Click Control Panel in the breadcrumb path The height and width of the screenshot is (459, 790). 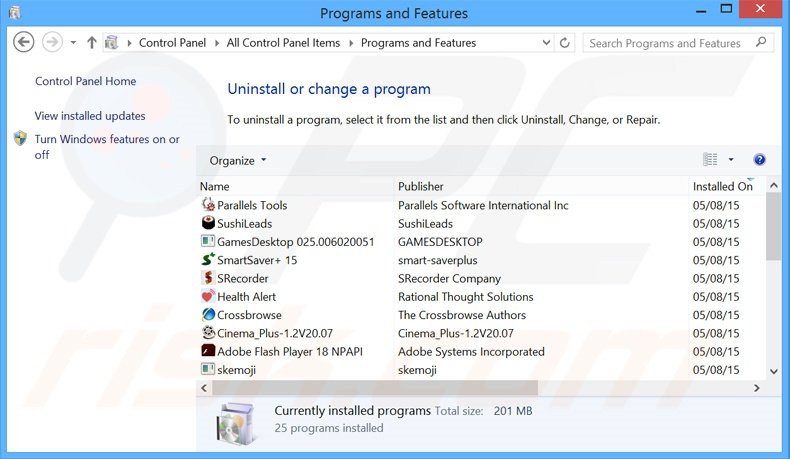[174, 43]
